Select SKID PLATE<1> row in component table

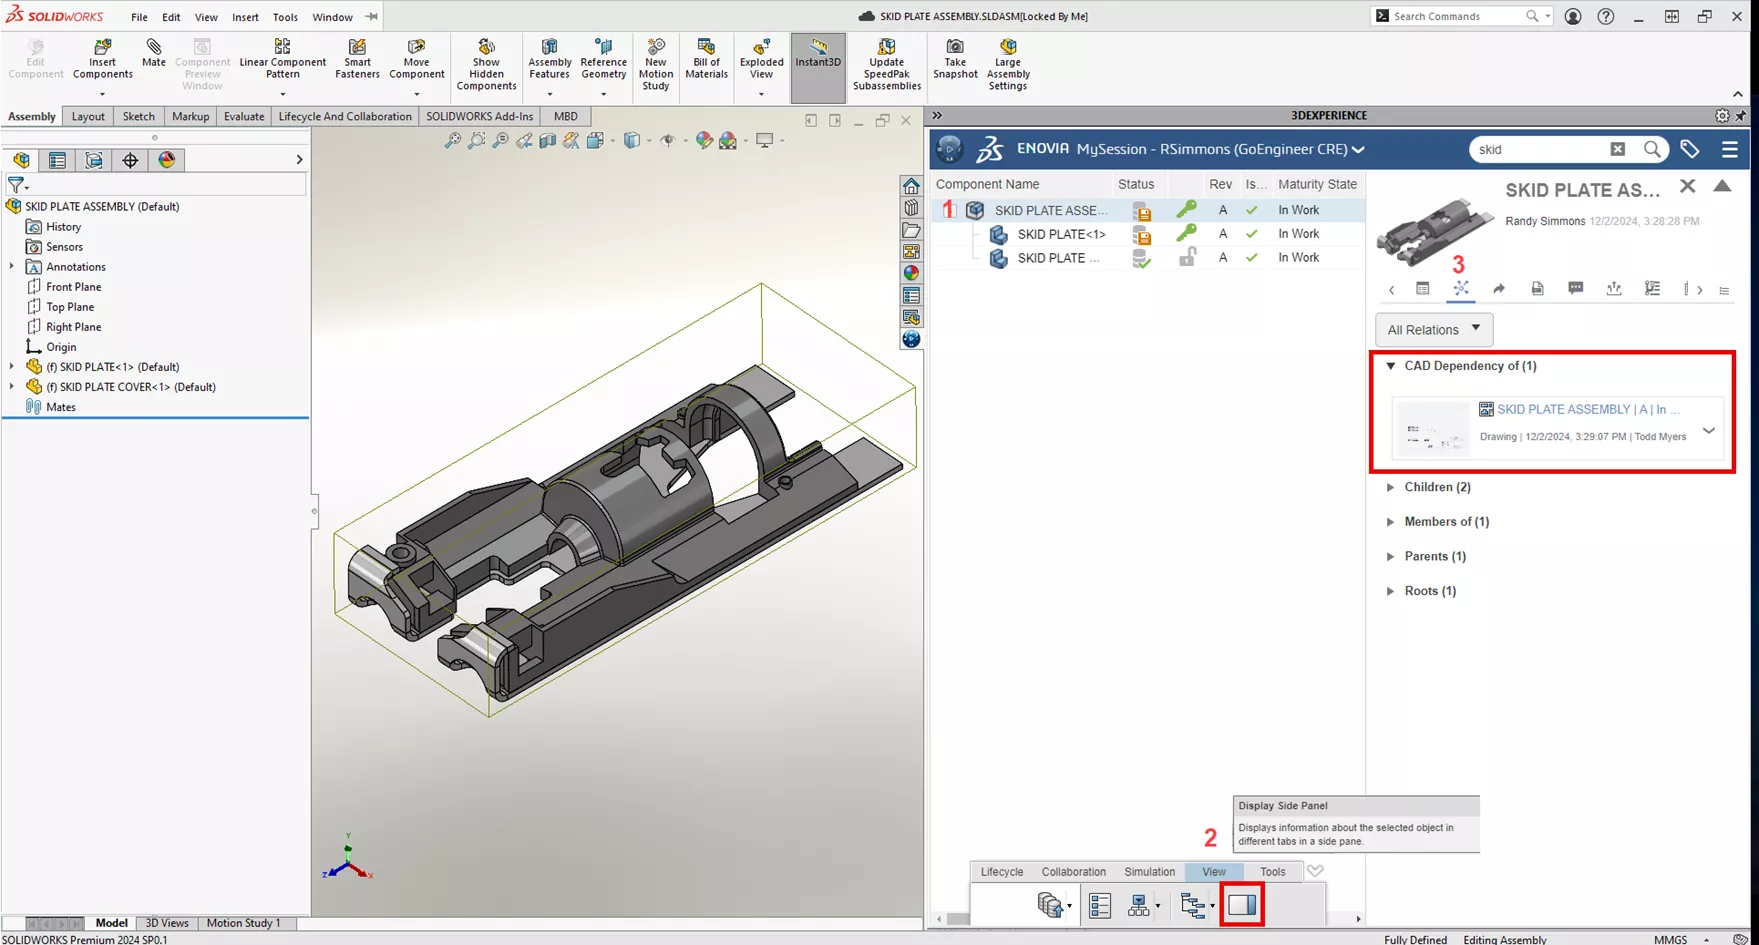[x=1148, y=234]
